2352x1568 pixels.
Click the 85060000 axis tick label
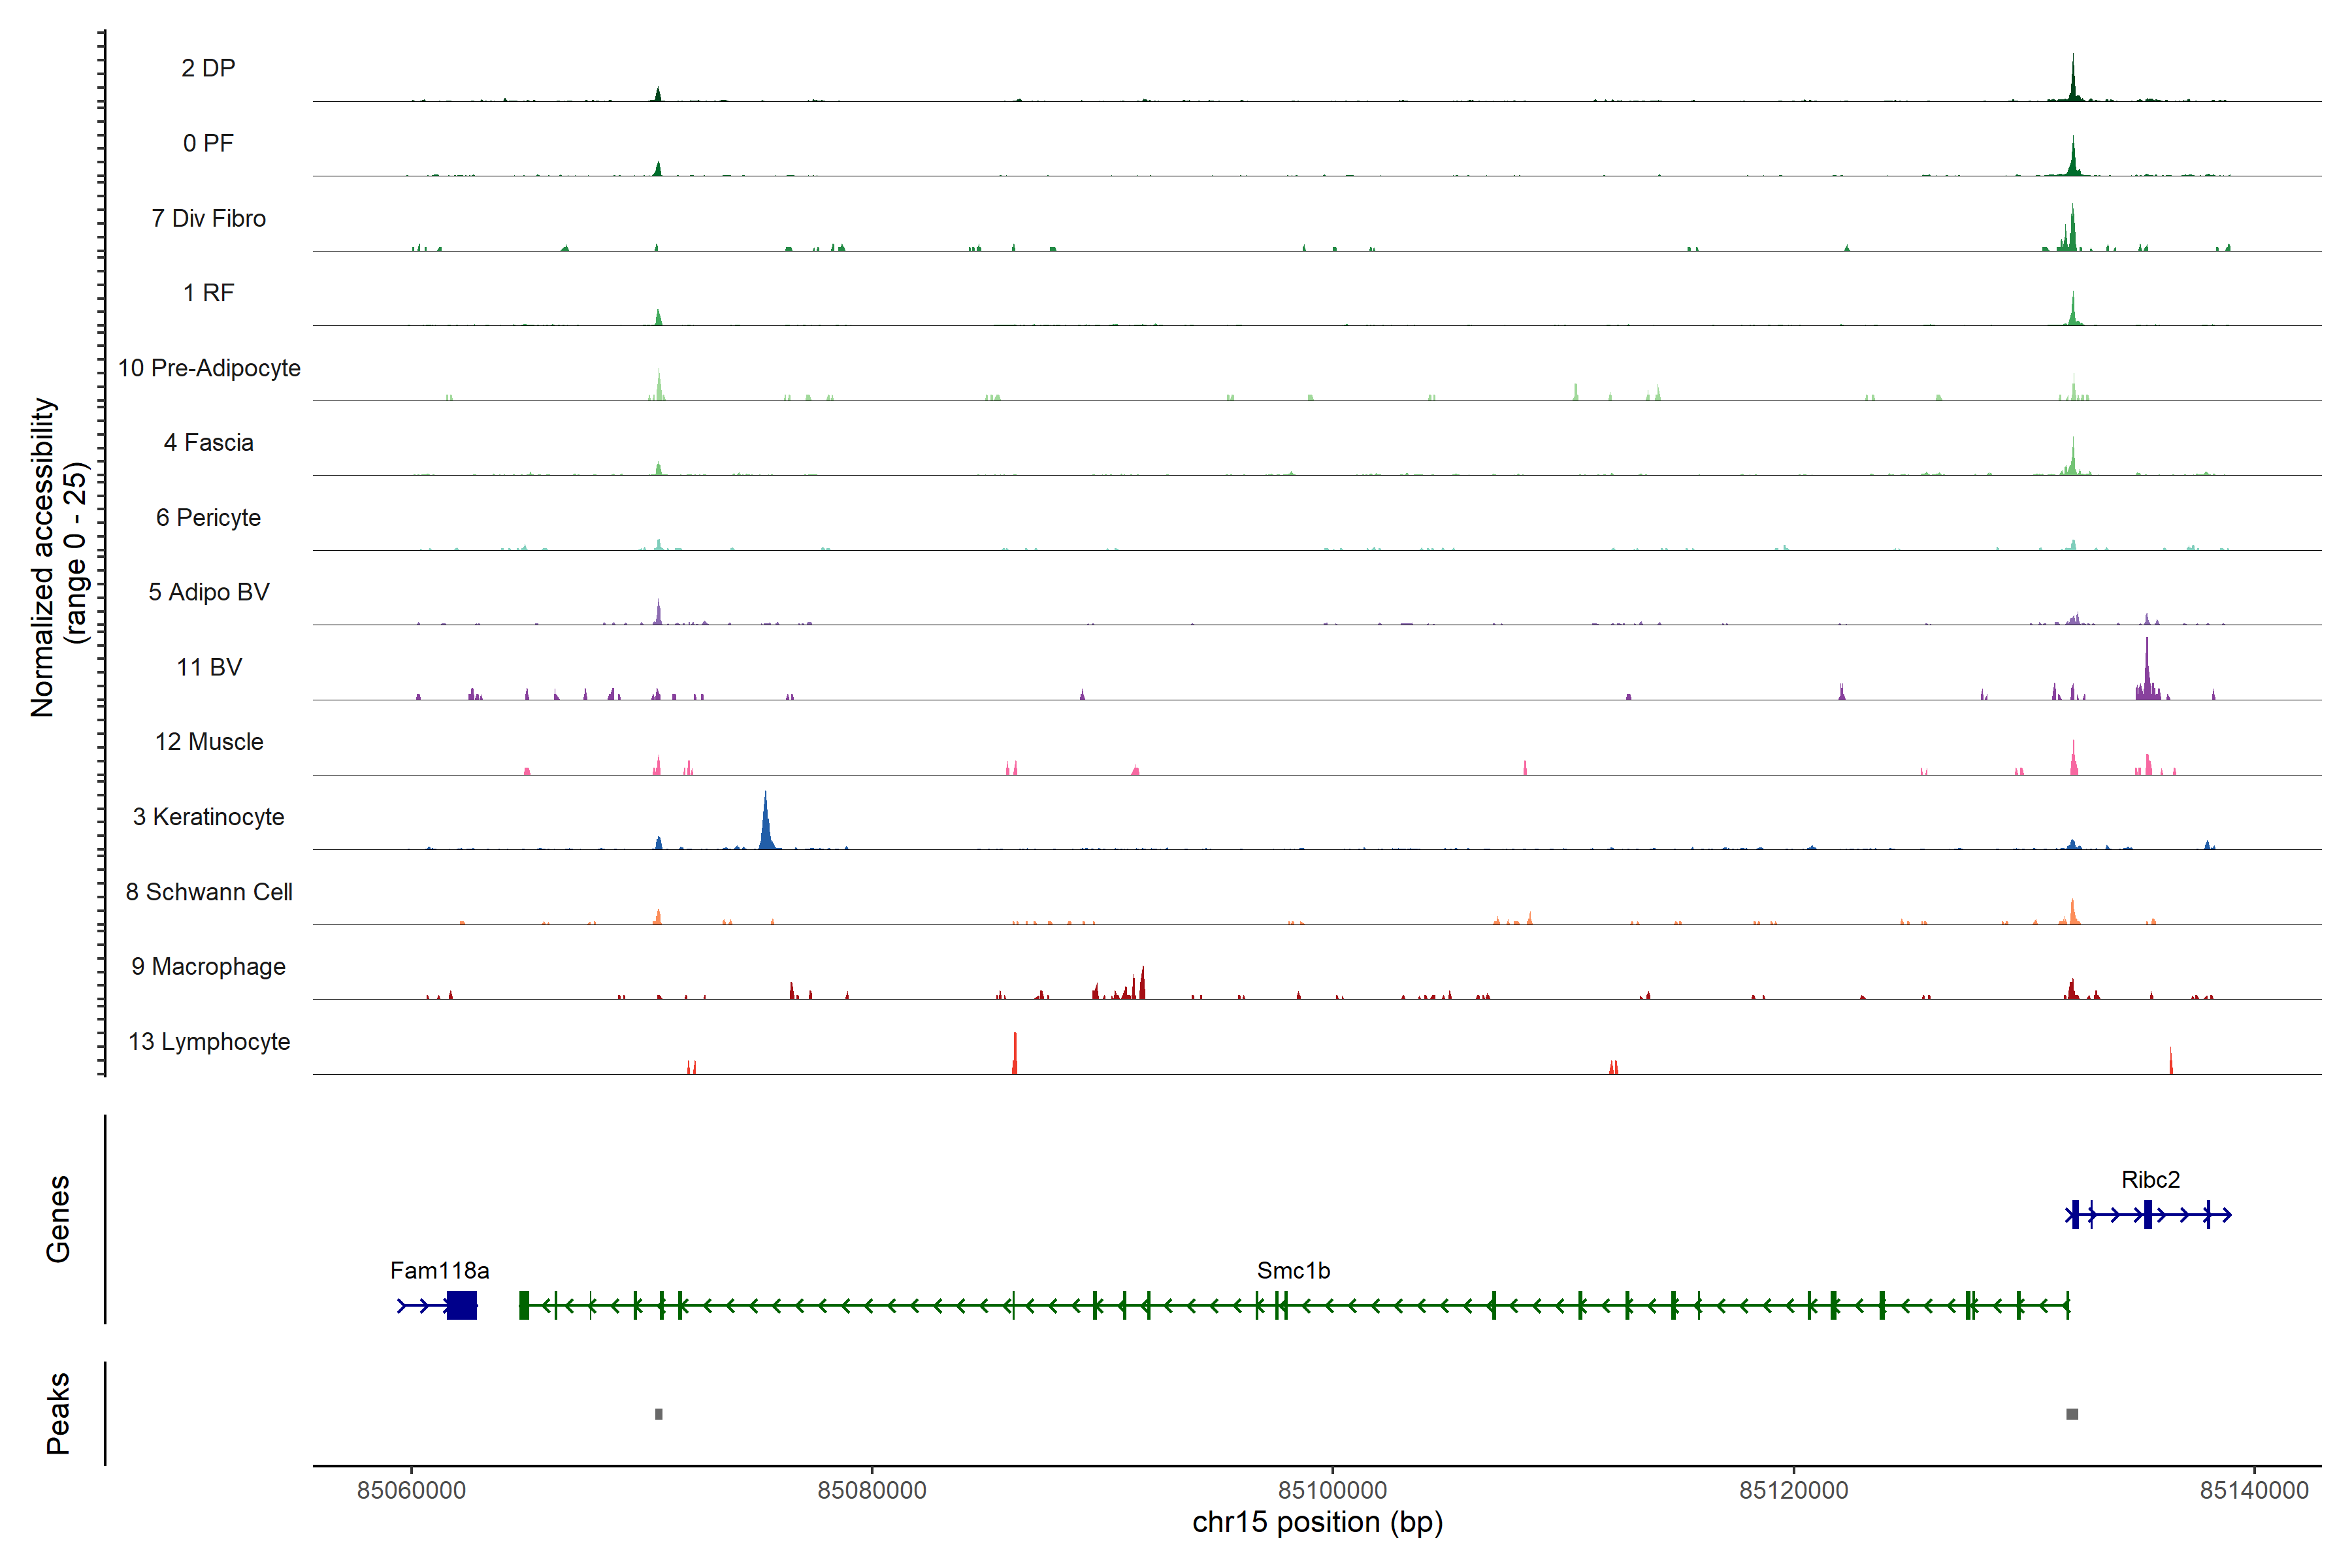point(411,1490)
